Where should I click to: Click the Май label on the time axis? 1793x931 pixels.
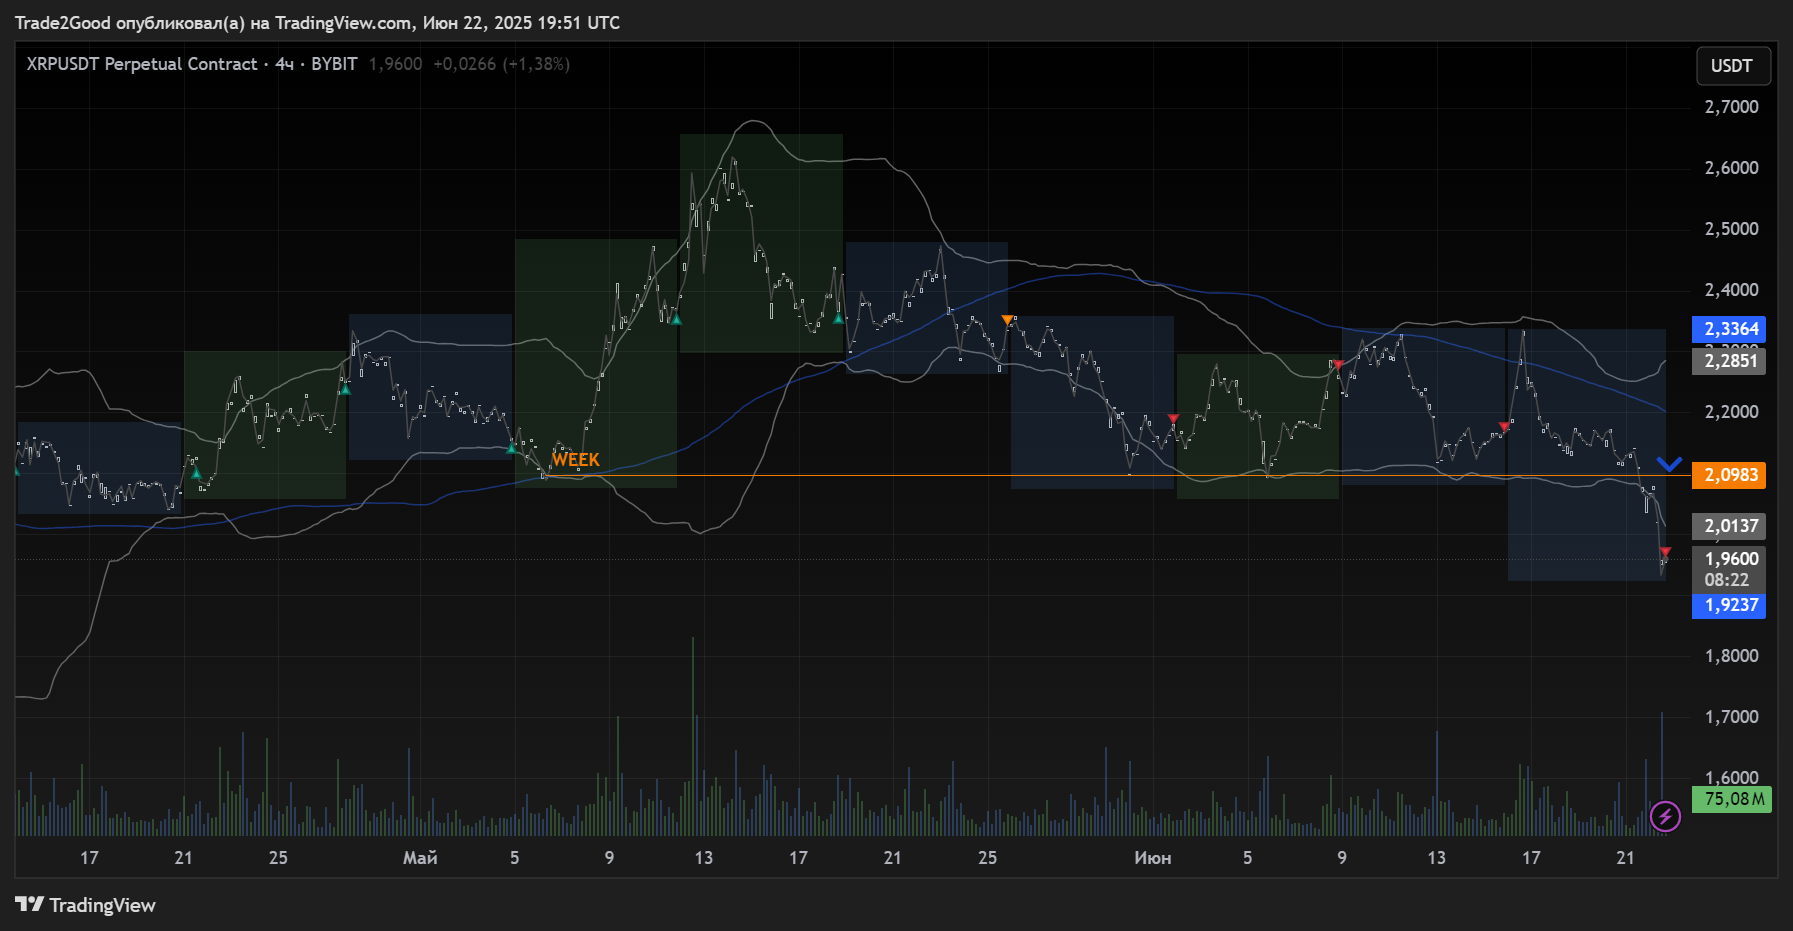(x=420, y=858)
